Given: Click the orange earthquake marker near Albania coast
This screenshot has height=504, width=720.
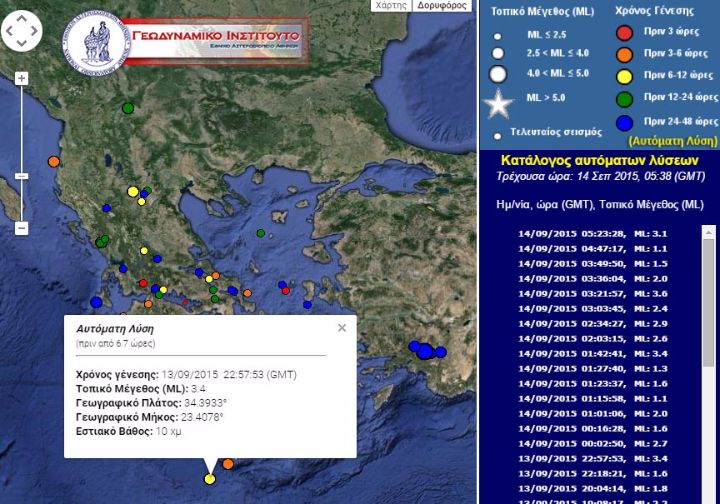Looking at the screenshot, I should point(54,161).
